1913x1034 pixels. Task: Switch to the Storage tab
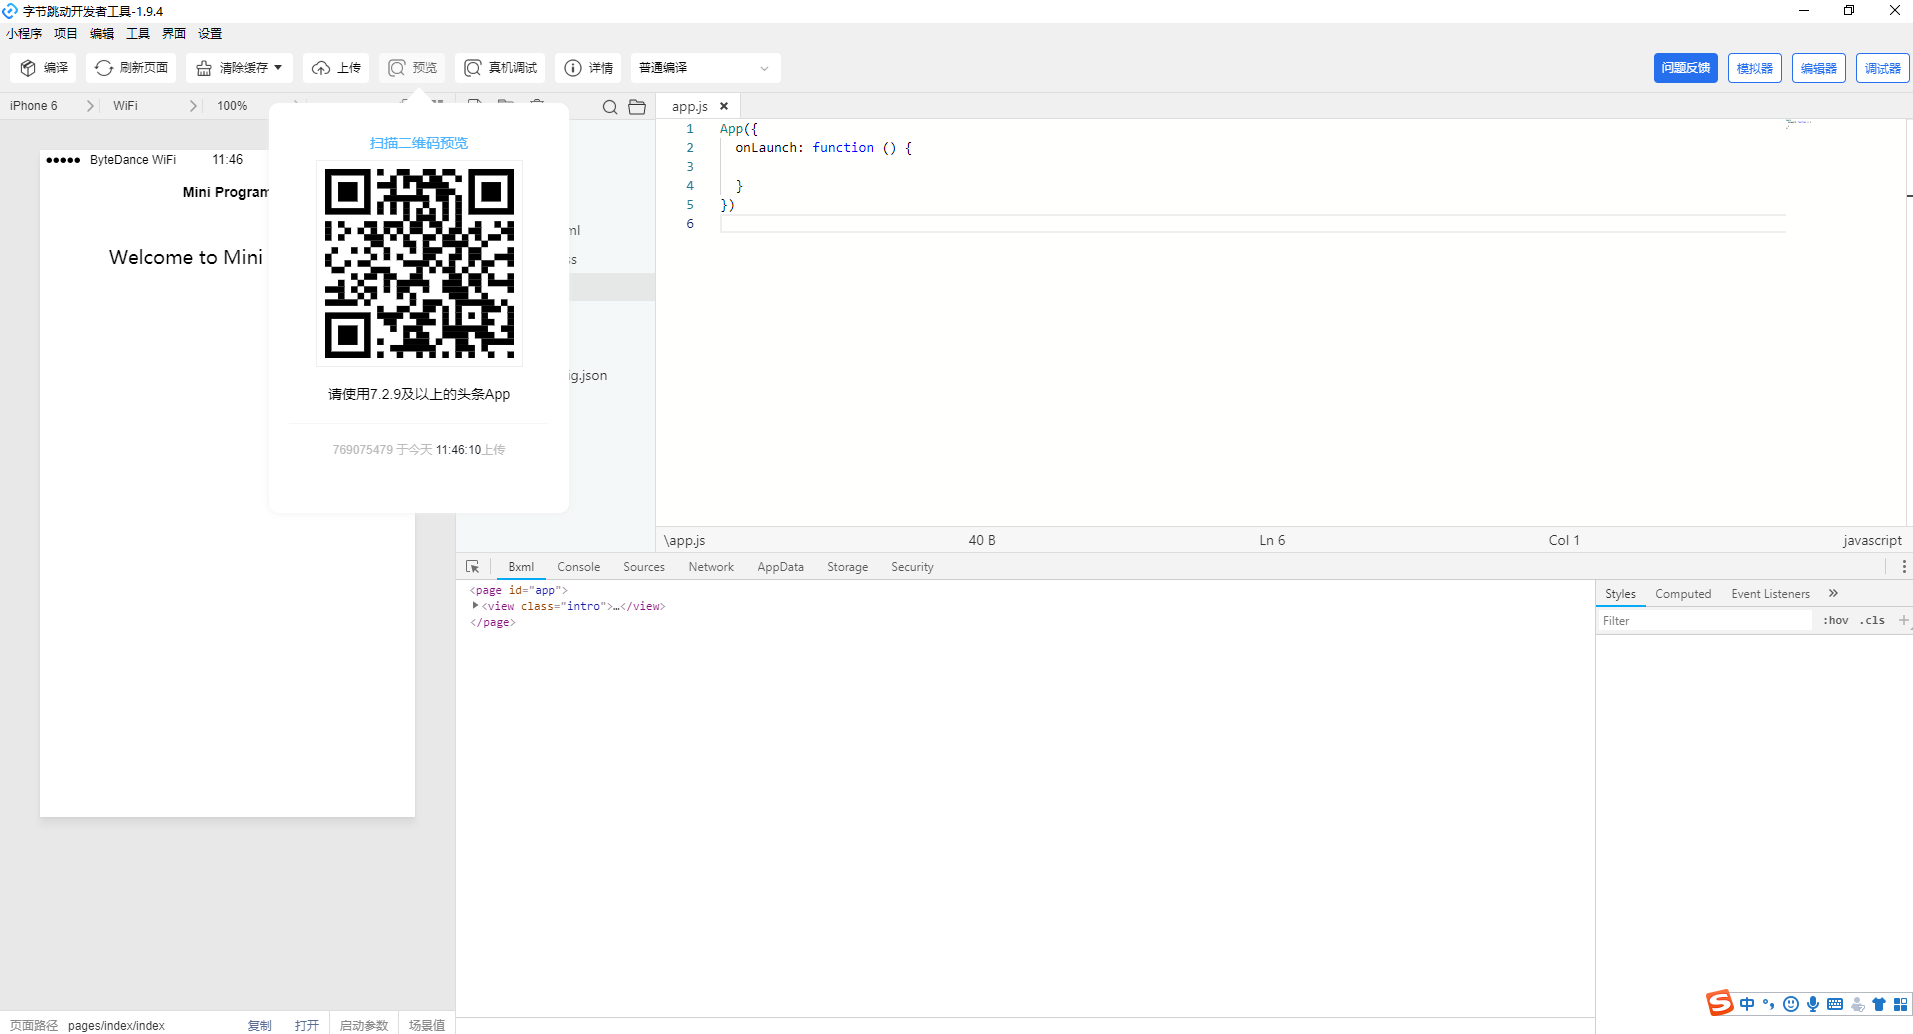point(848,567)
